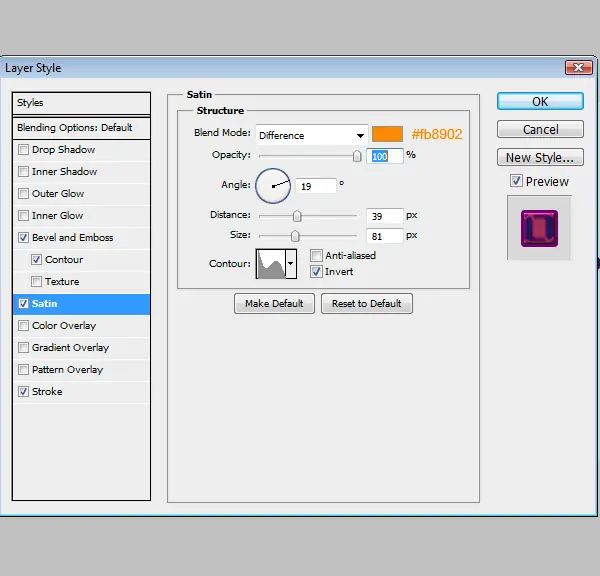Enable the Drop Shadow checkbox
Screen dimensions: 600x576
(x=23, y=149)
